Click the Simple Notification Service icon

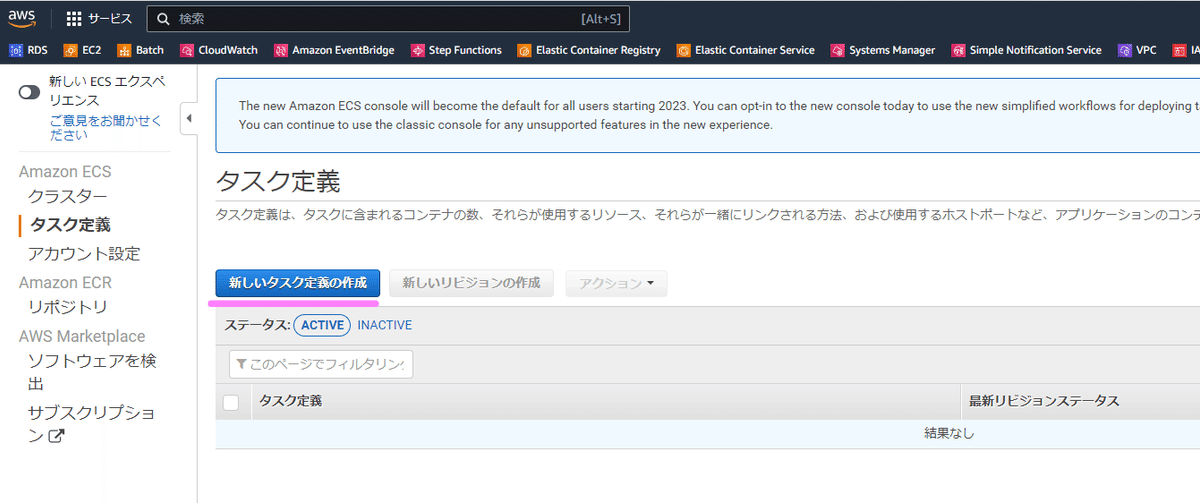click(x=958, y=50)
